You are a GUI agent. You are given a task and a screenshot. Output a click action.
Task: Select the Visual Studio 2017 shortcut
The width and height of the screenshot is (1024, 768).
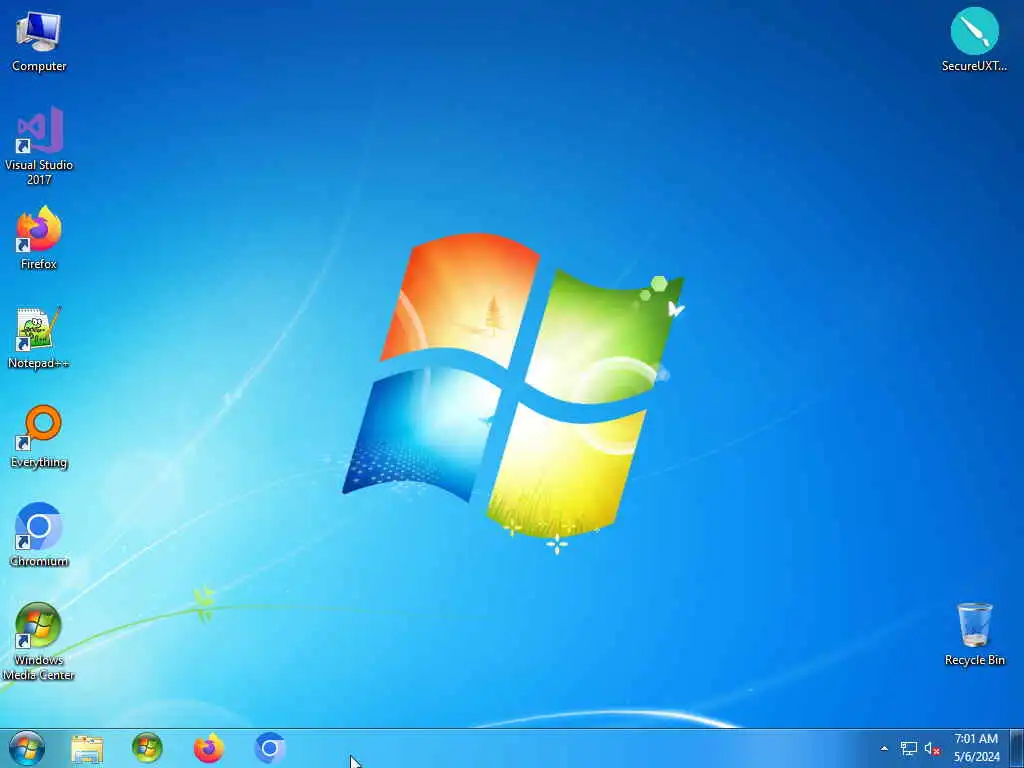39,146
